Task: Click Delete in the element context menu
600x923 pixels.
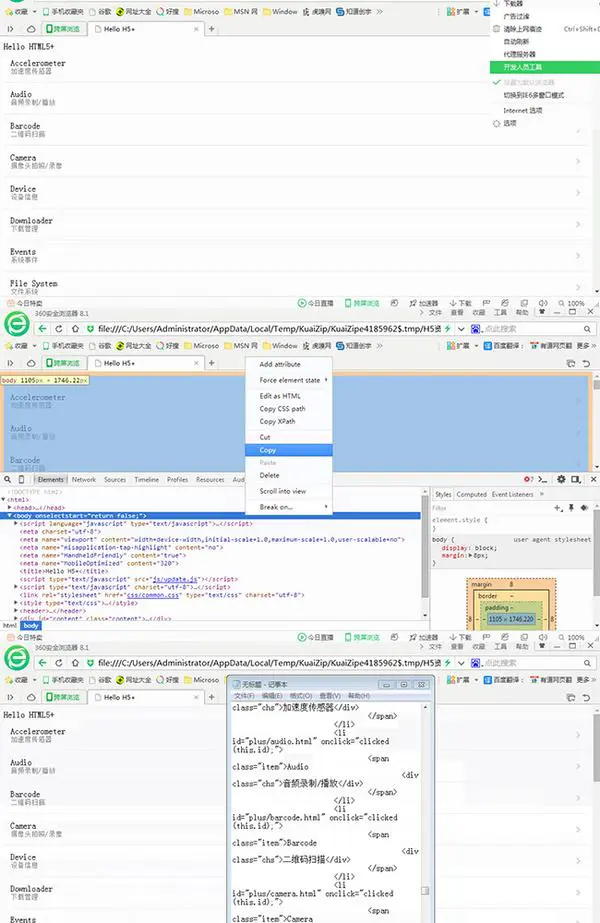Action: coord(269,475)
